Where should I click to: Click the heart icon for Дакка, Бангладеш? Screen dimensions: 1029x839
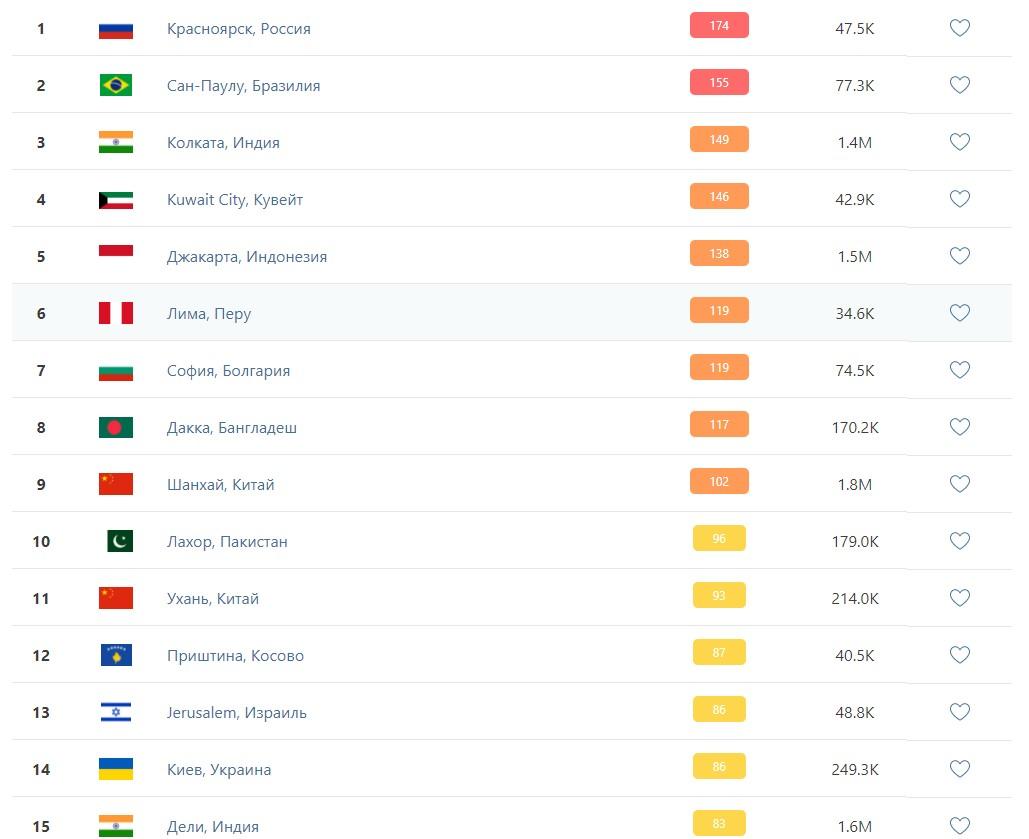point(959,427)
